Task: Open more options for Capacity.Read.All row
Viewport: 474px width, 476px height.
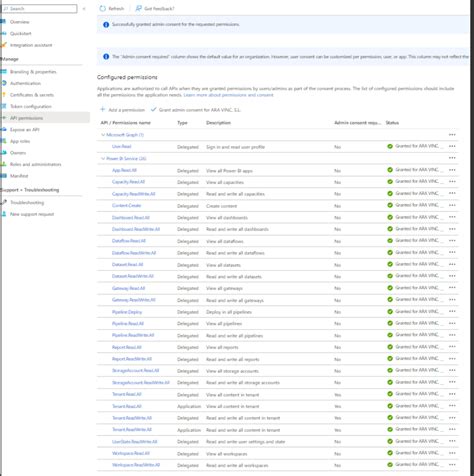Action: click(x=452, y=182)
